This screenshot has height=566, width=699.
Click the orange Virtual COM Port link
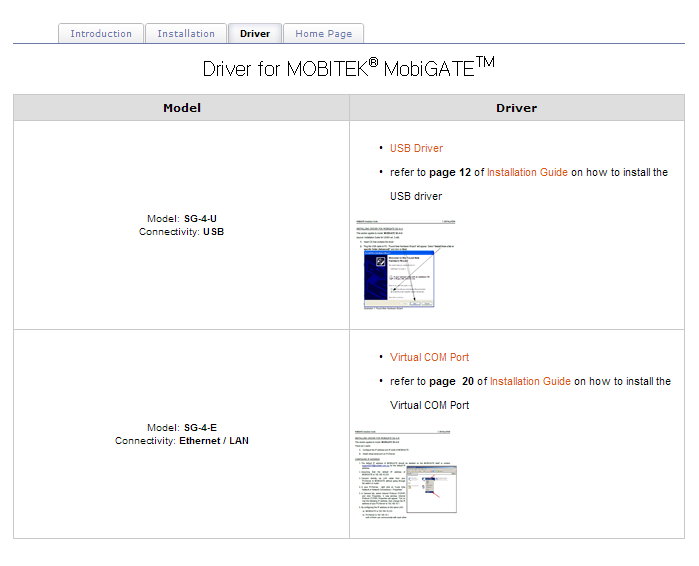(x=429, y=358)
